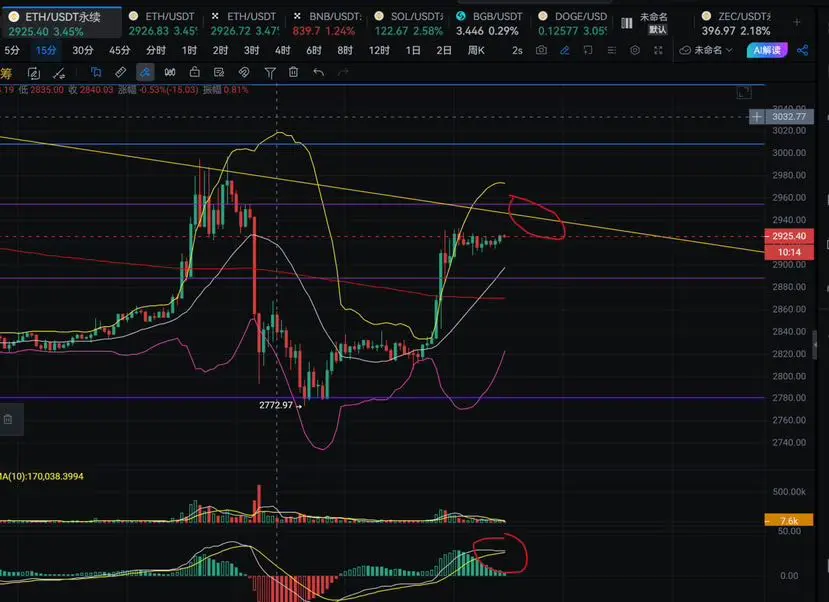829x602 pixels.
Task: Select the blue text annotation tool
Action: pyautogui.click(x=96, y=72)
